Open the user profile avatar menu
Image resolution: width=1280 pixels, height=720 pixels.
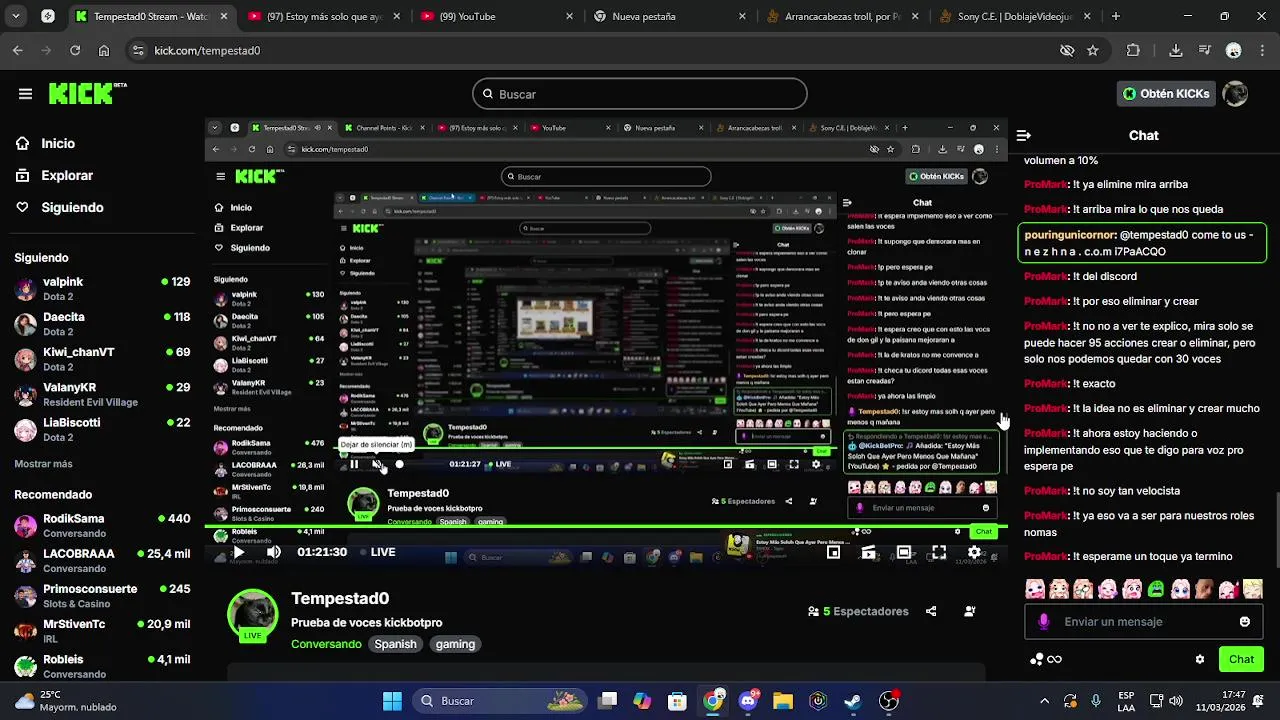[1235, 94]
